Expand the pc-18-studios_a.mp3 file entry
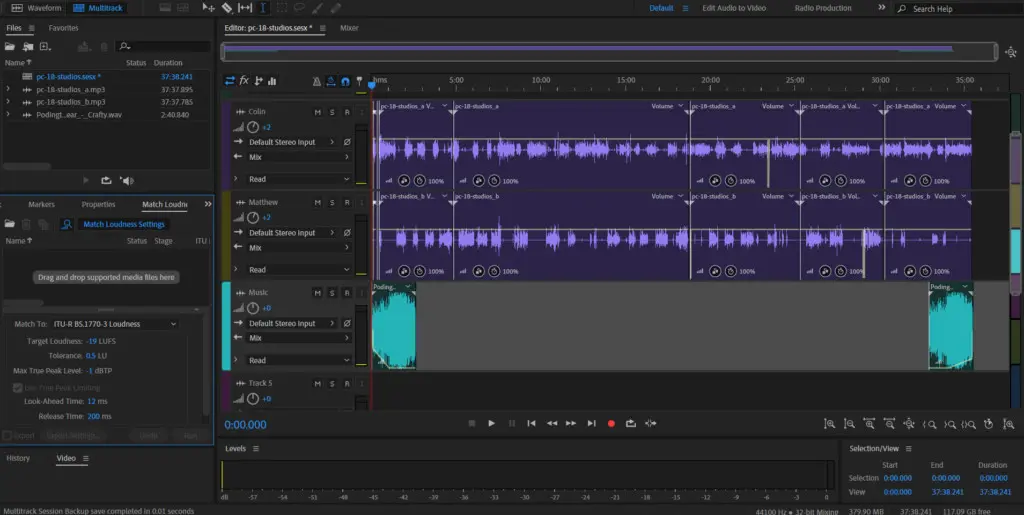Image resolution: width=1024 pixels, height=515 pixels. tap(8, 89)
